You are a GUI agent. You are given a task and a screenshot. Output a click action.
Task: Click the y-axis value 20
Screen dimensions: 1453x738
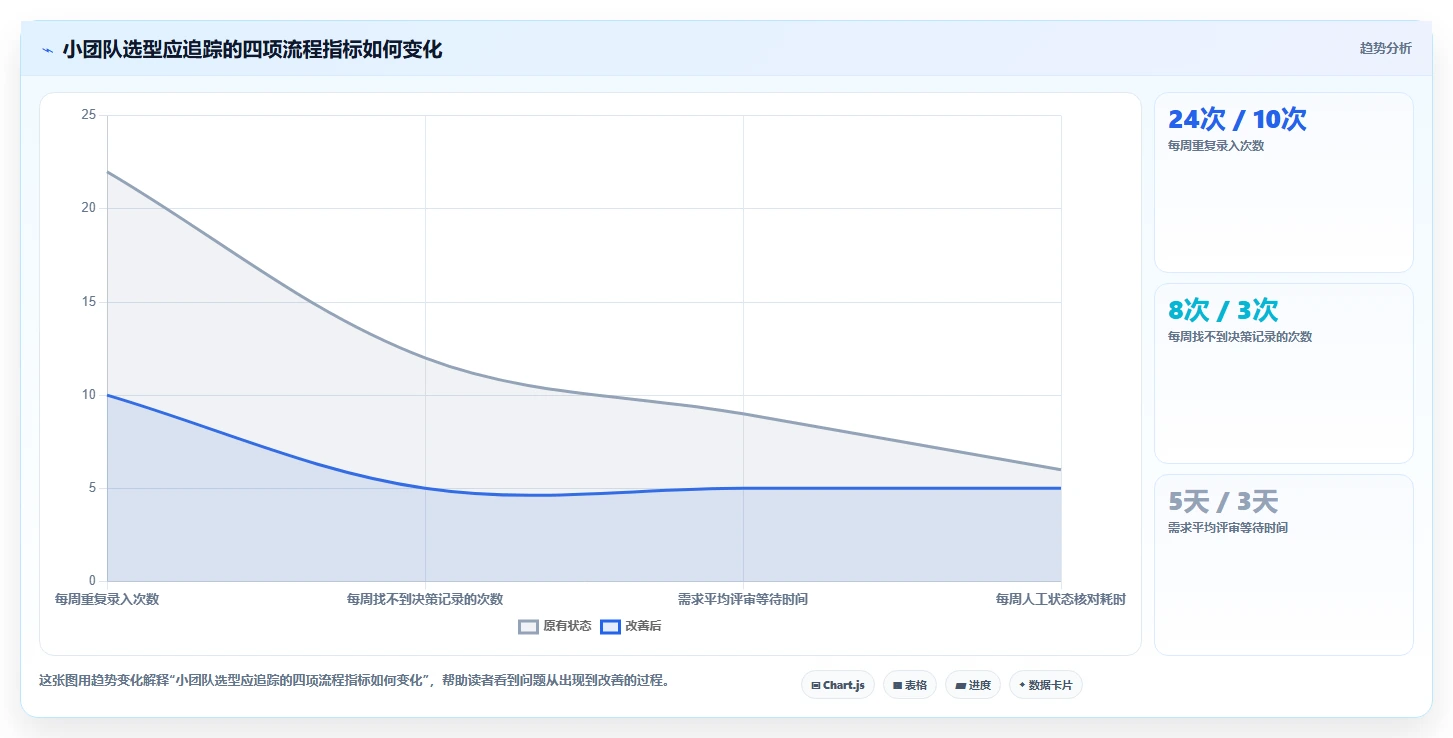tap(88, 208)
